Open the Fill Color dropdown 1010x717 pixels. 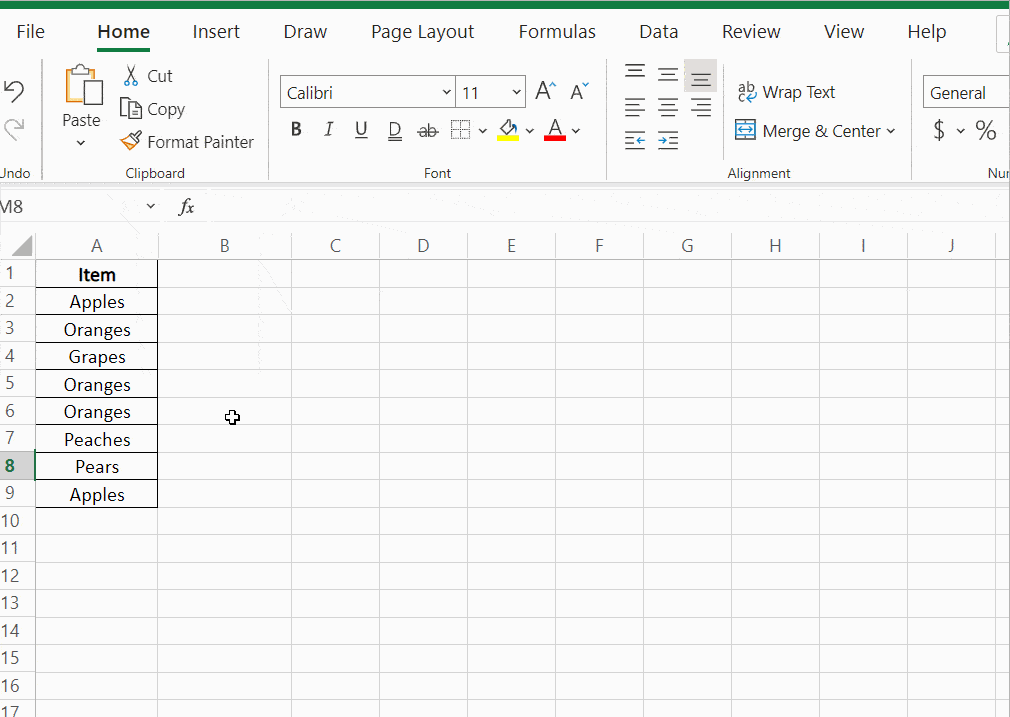(529, 130)
